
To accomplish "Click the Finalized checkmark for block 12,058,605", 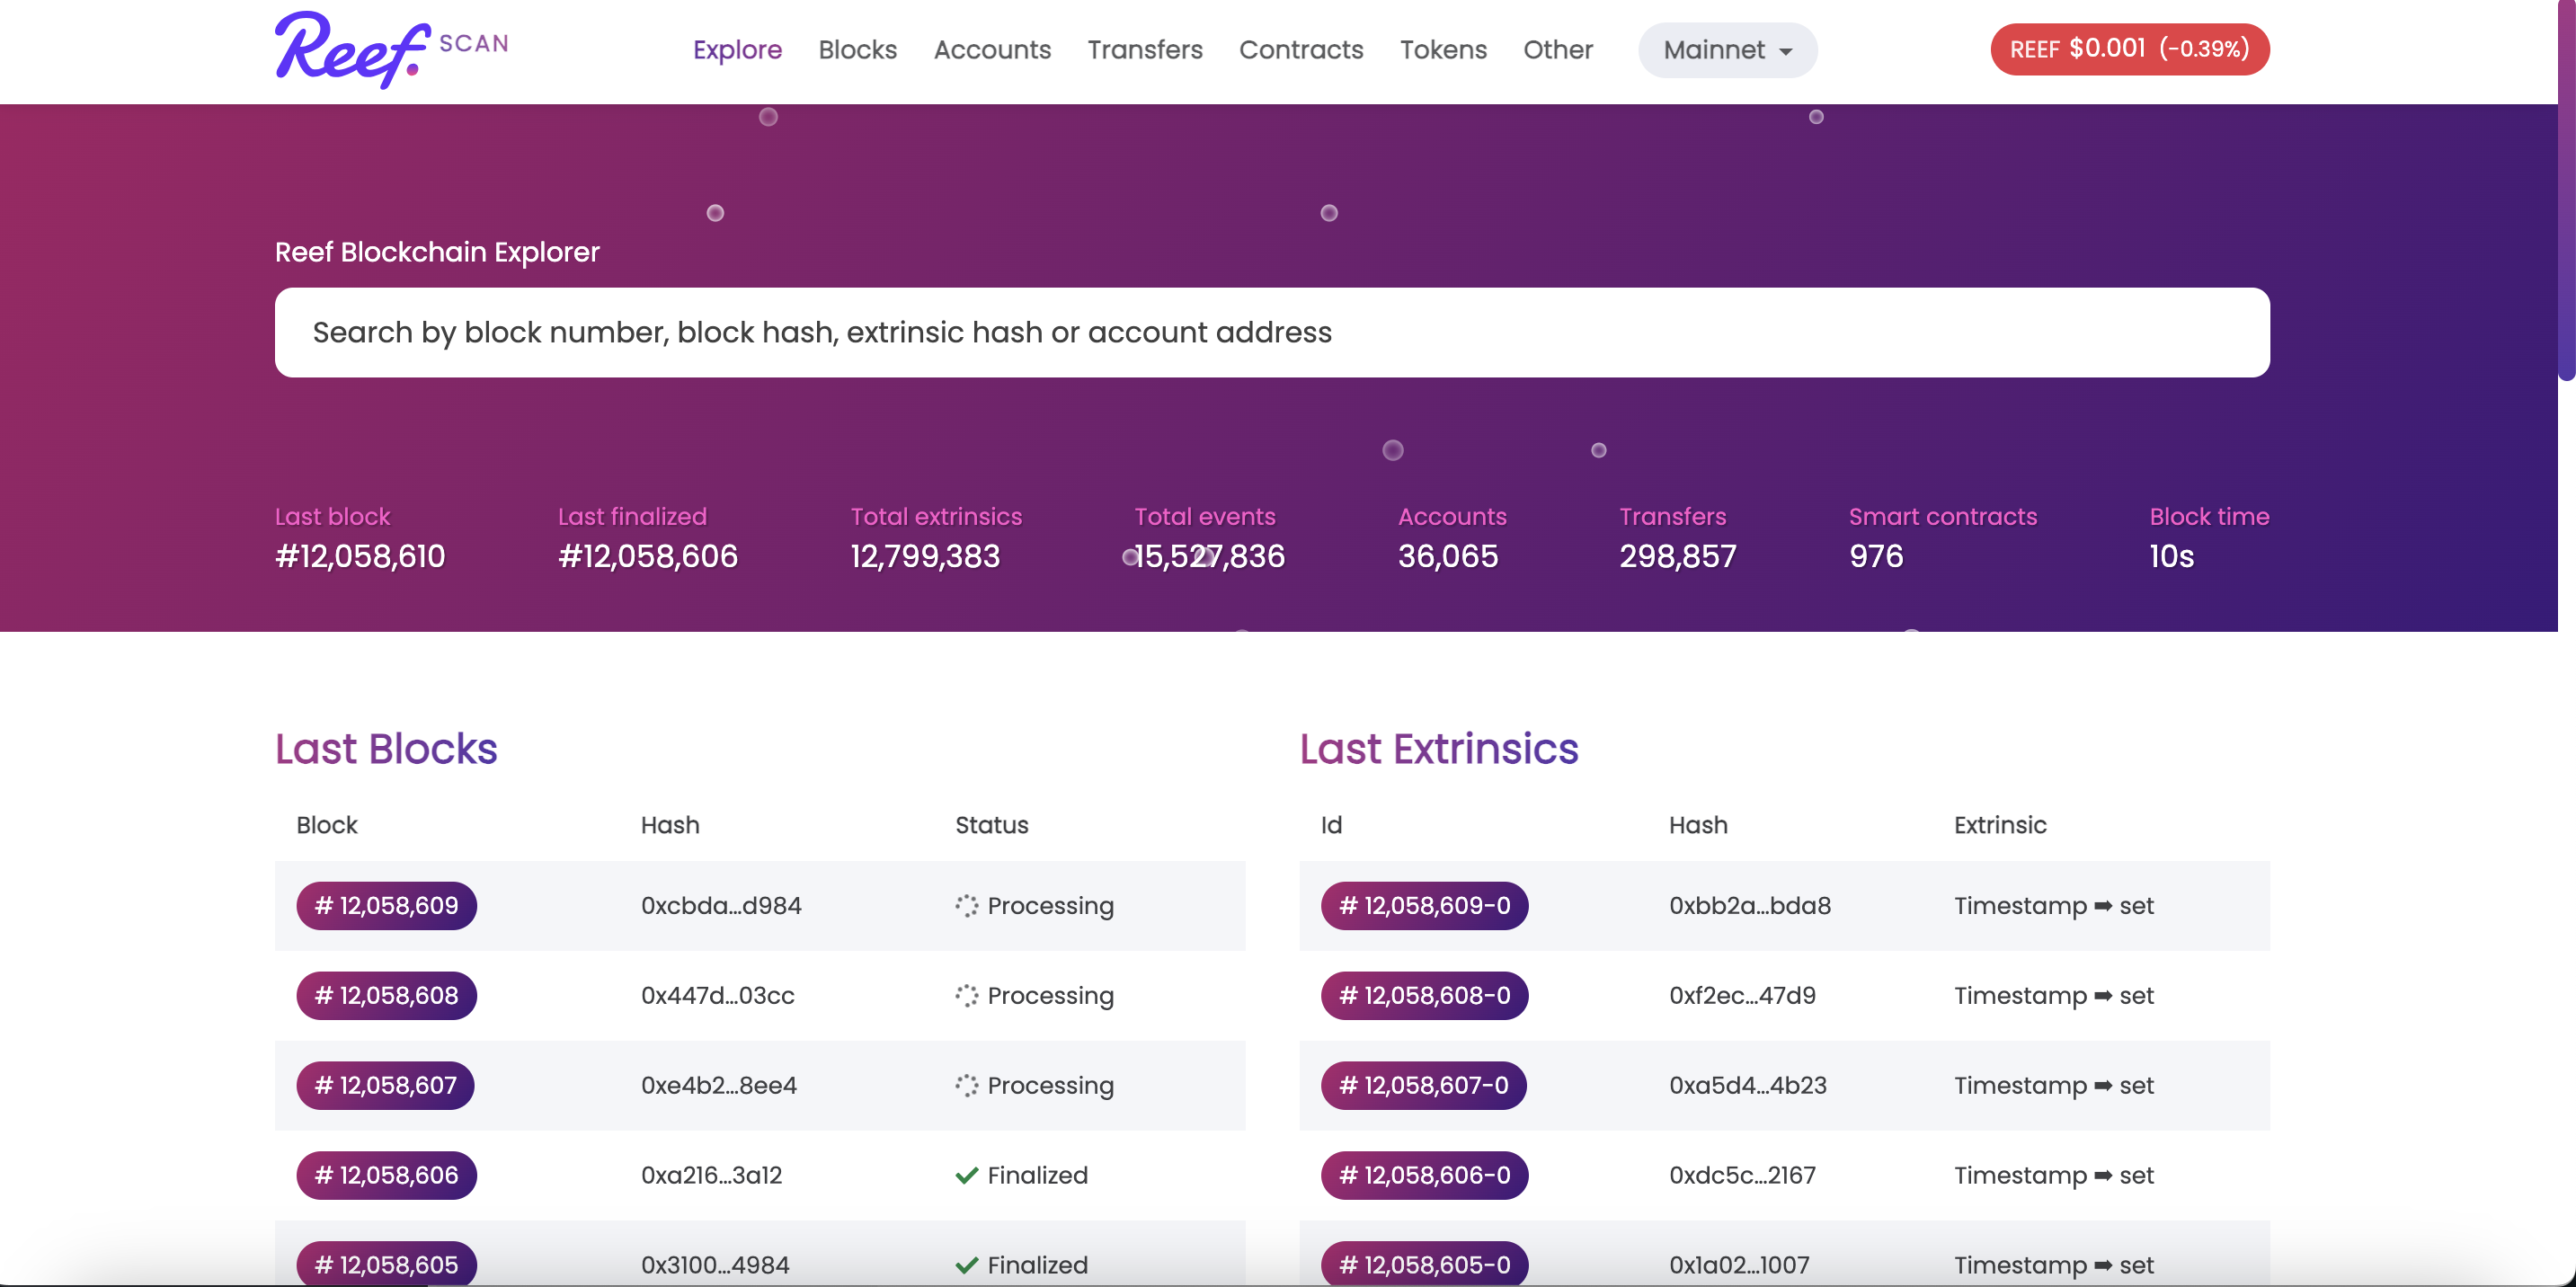I will (x=966, y=1265).
